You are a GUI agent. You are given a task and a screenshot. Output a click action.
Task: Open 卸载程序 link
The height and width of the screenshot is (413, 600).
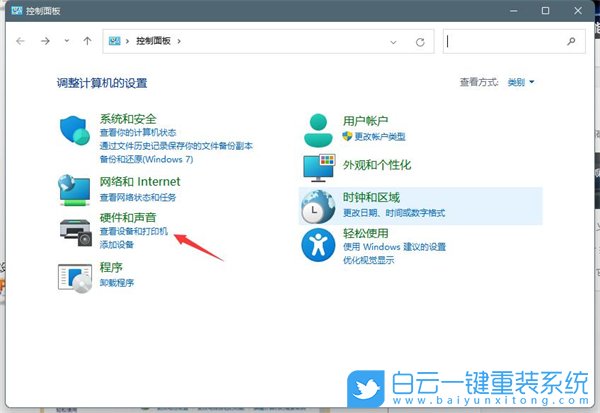117,283
